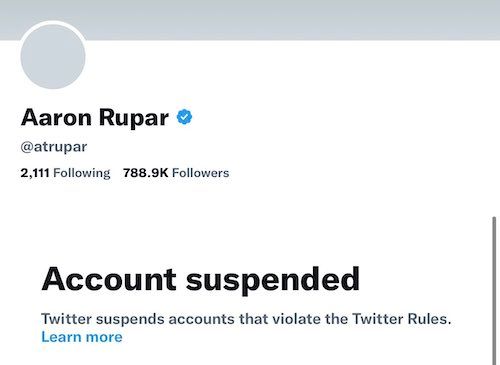Screen dimensions: 500x365
Task: Click the word Account in the heading
Action: pyautogui.click(x=109, y=279)
